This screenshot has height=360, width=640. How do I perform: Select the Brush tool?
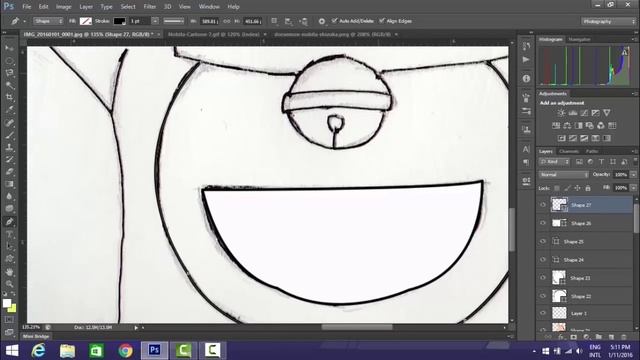tap(9, 135)
